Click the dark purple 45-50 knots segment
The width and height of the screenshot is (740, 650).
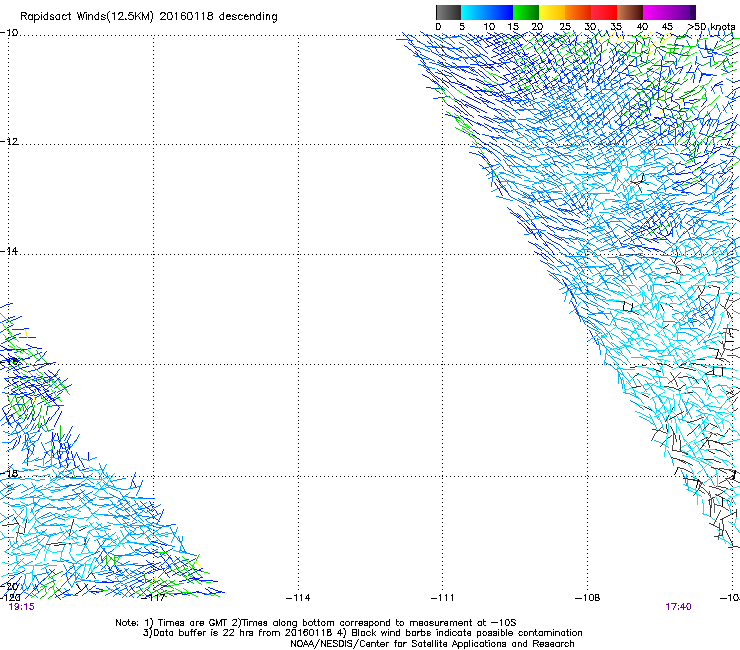tap(682, 12)
